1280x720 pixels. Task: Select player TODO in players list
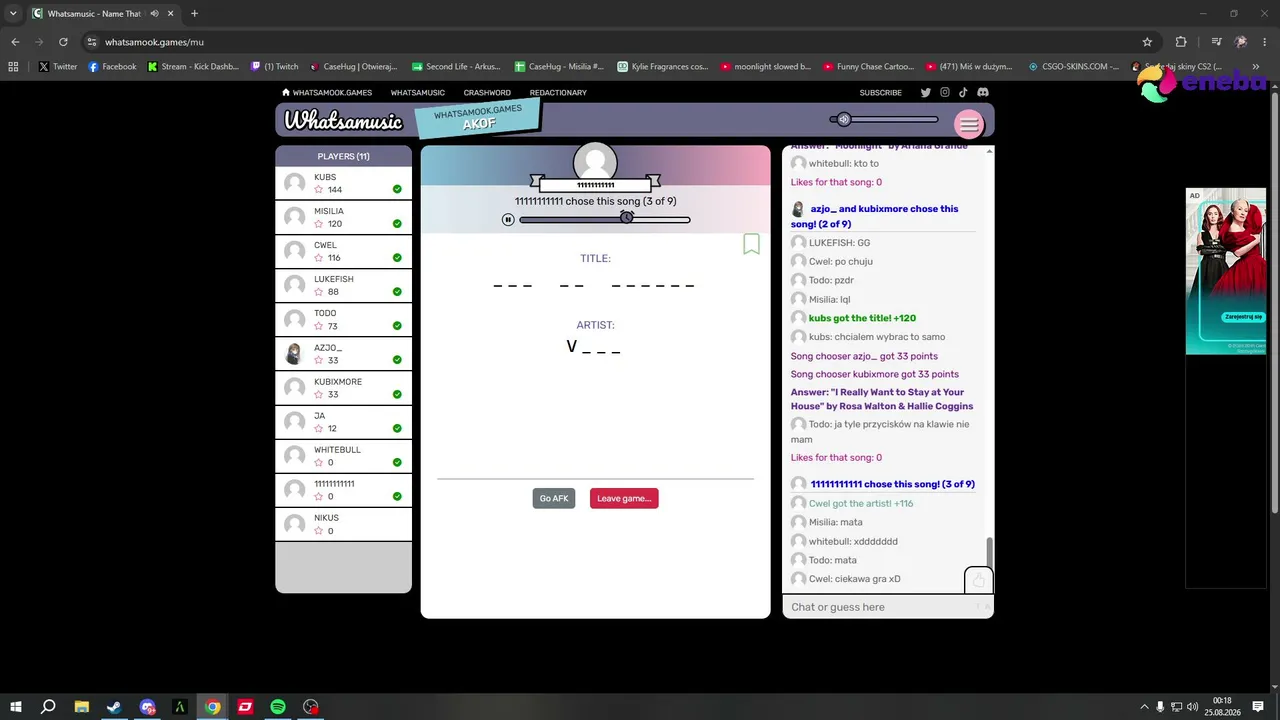coord(343,319)
